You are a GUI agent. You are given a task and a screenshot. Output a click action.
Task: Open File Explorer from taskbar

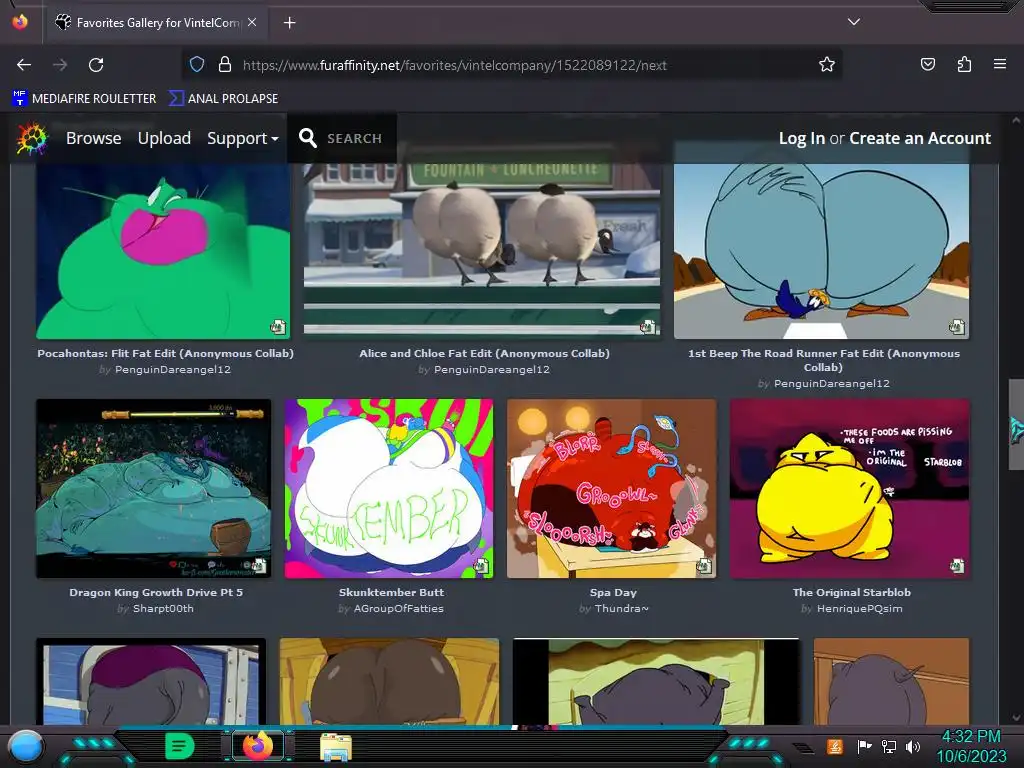pos(336,747)
